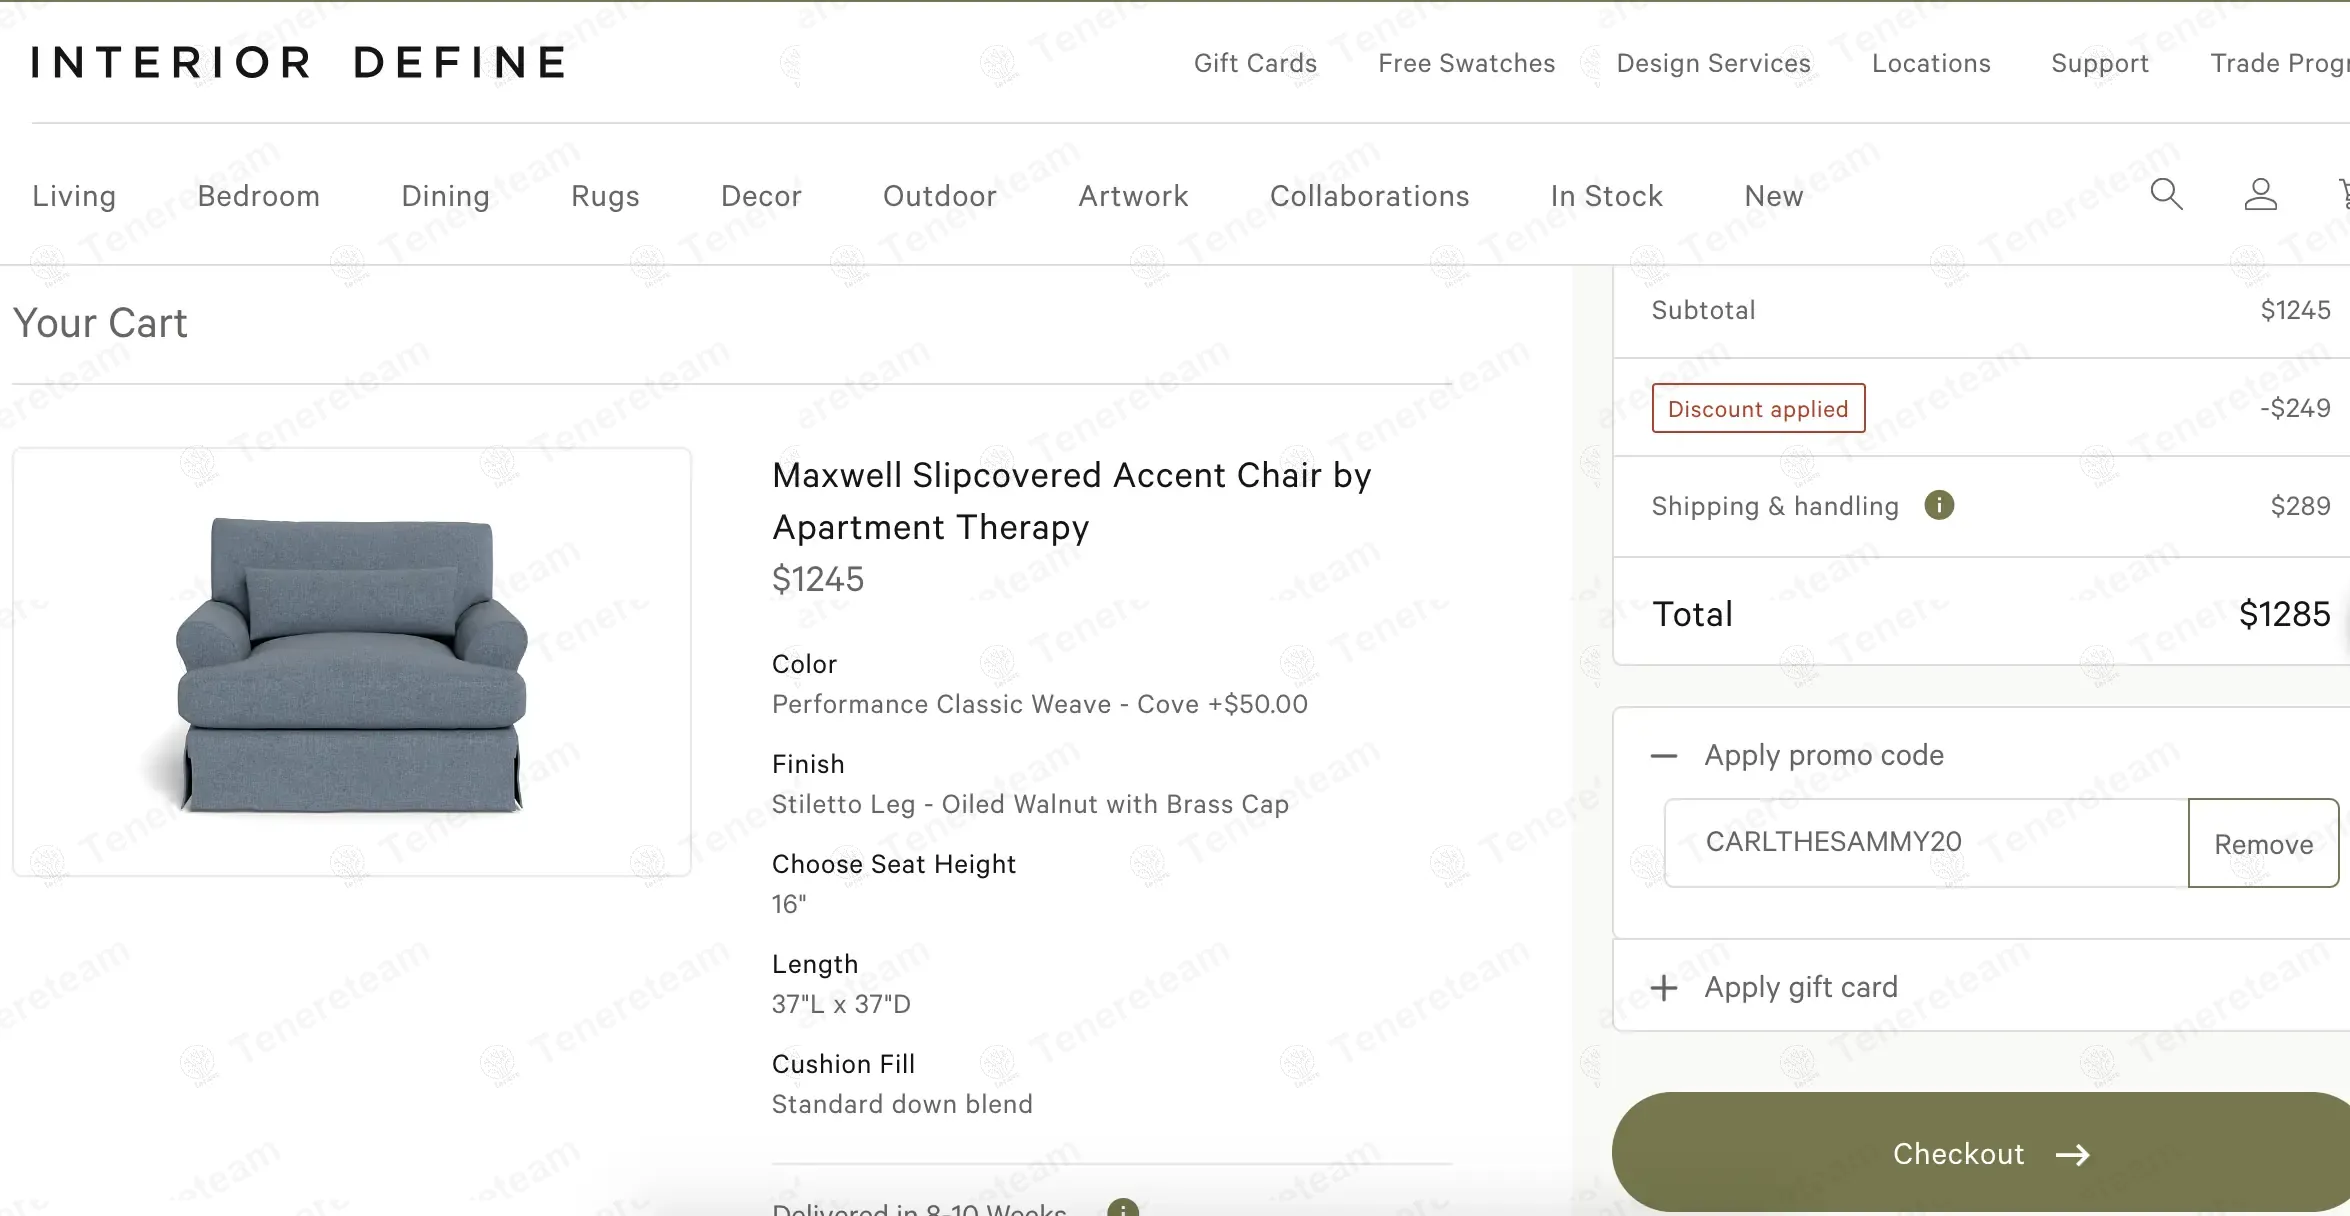Click the promo code input field
2350x1216 pixels.
(x=1925, y=842)
